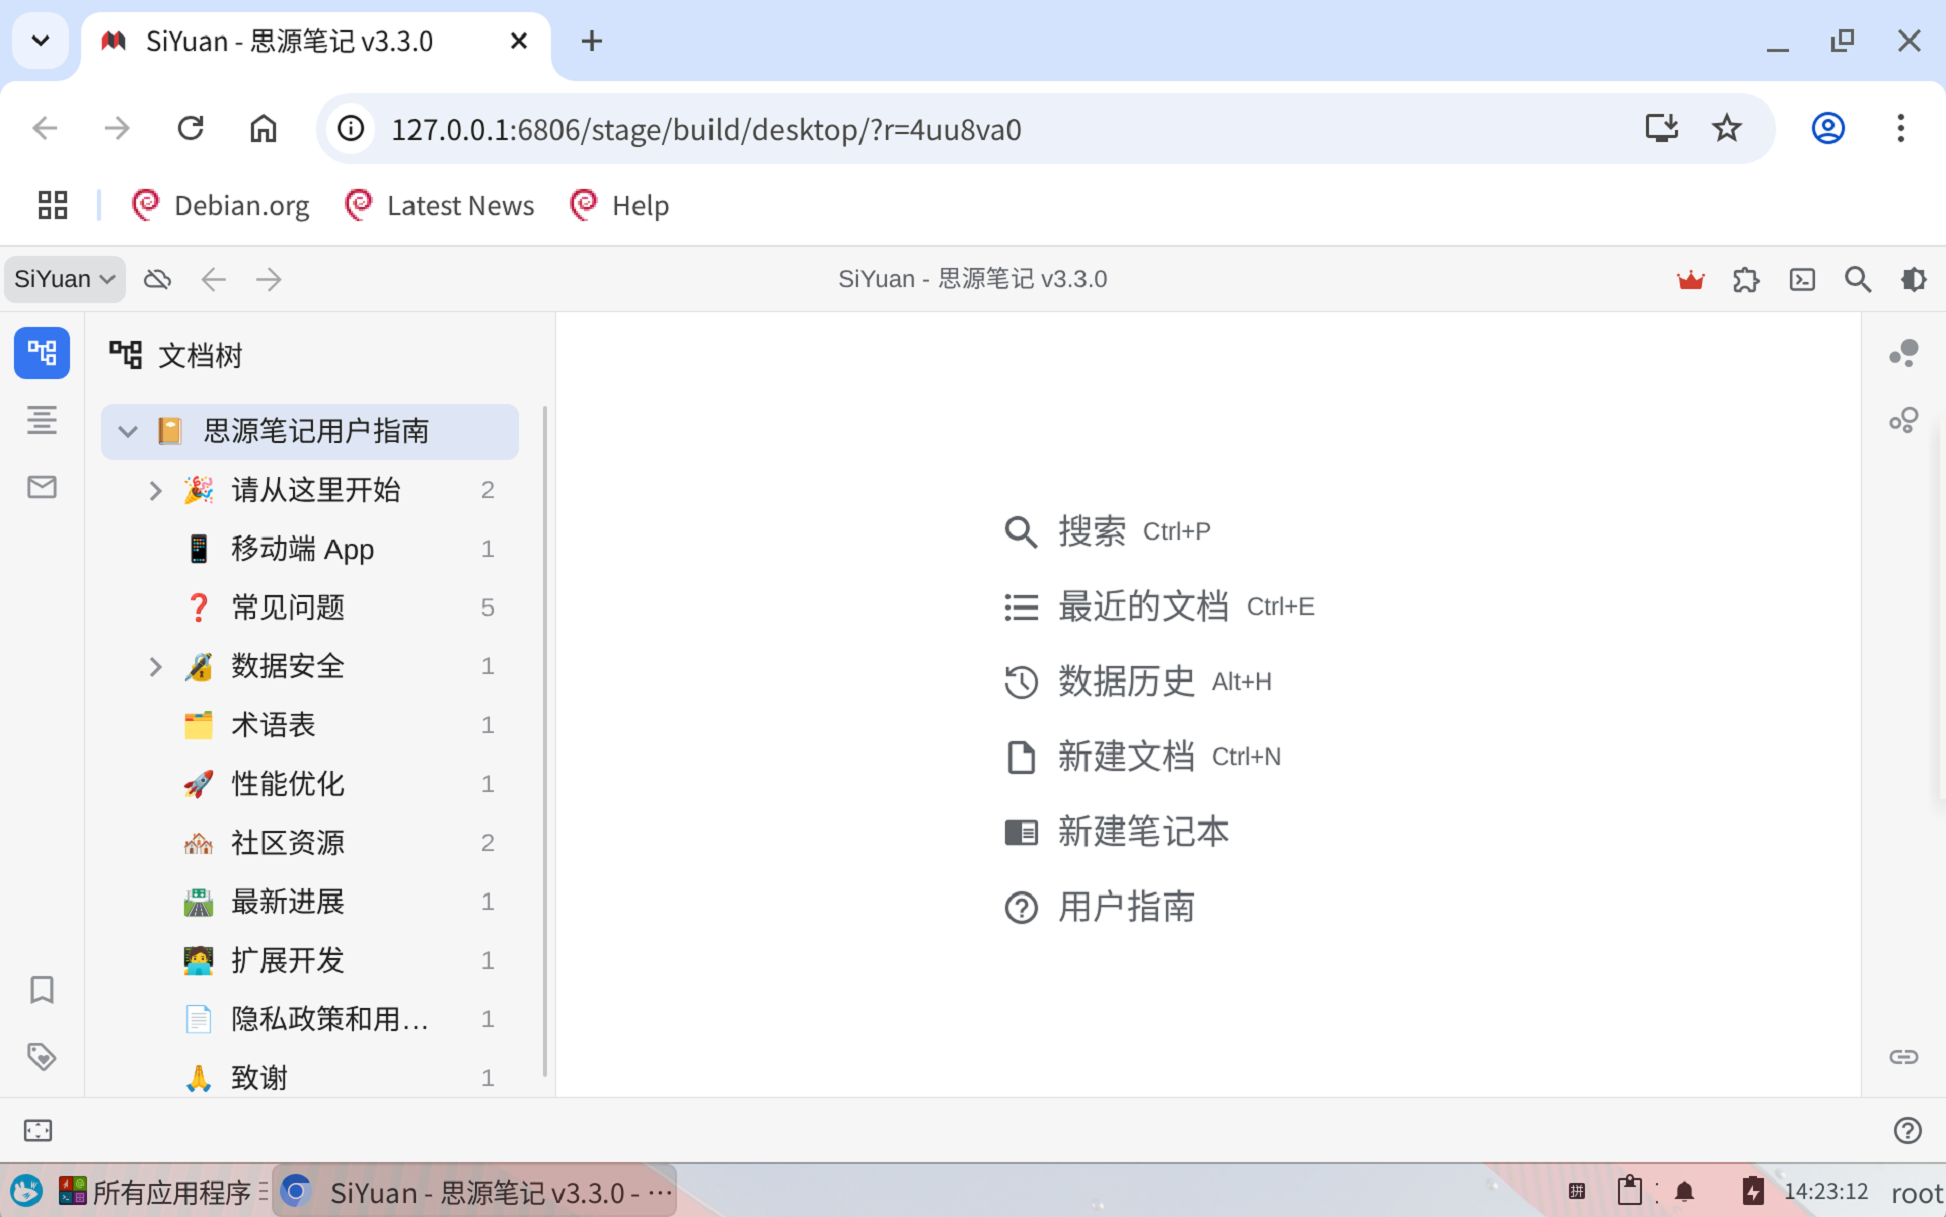Open the inbox envelope icon

click(42, 487)
